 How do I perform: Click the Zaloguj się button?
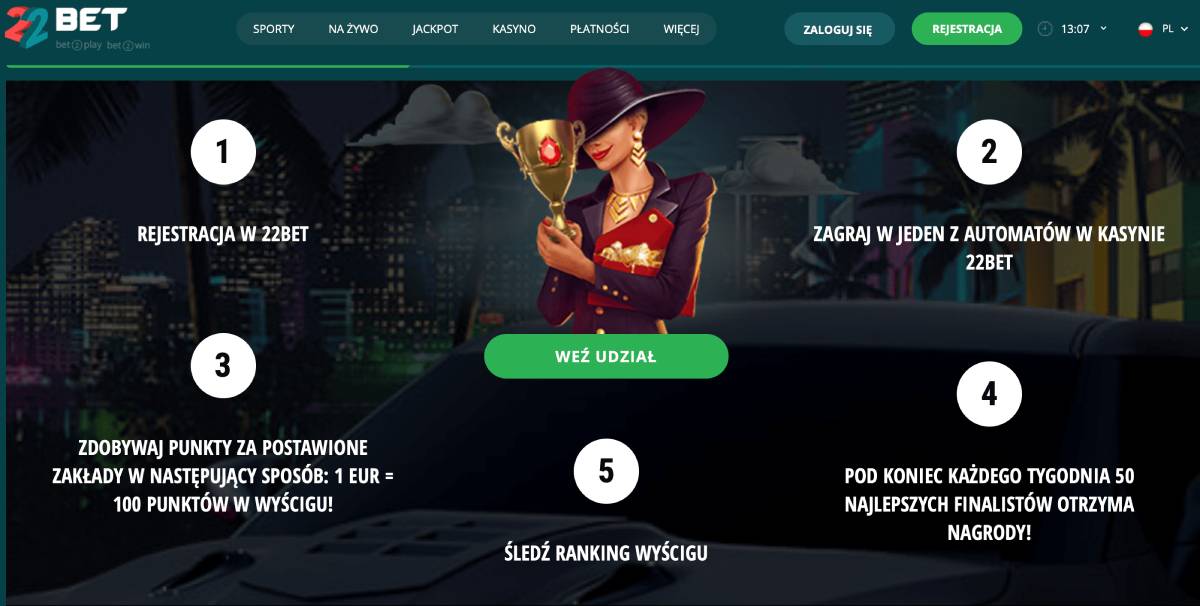pos(838,29)
